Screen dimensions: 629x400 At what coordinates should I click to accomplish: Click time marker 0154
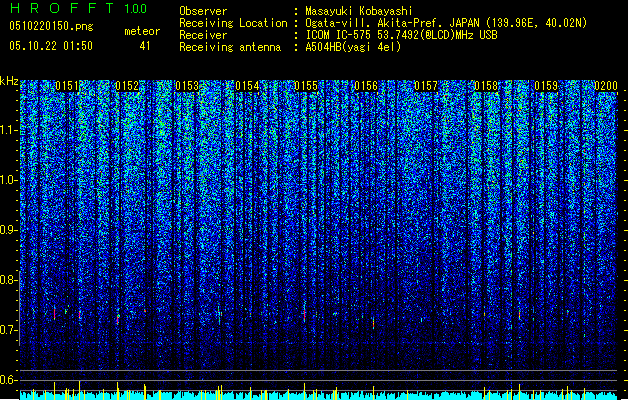247,86
